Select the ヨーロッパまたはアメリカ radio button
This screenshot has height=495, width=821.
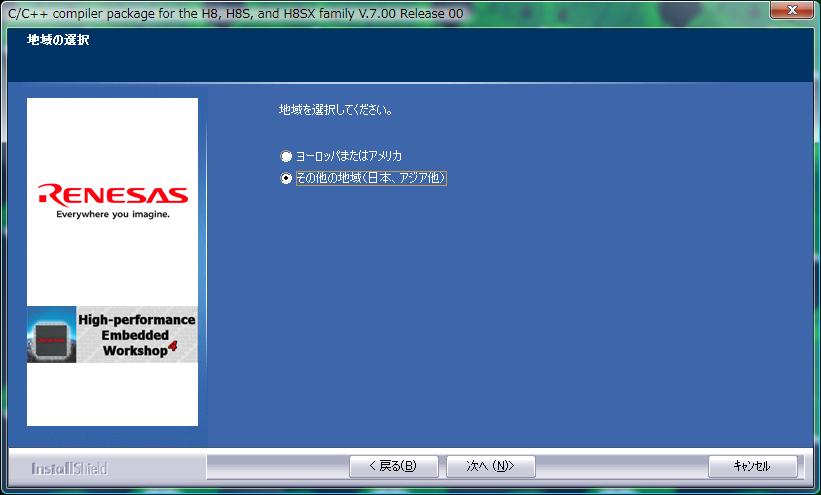point(286,157)
